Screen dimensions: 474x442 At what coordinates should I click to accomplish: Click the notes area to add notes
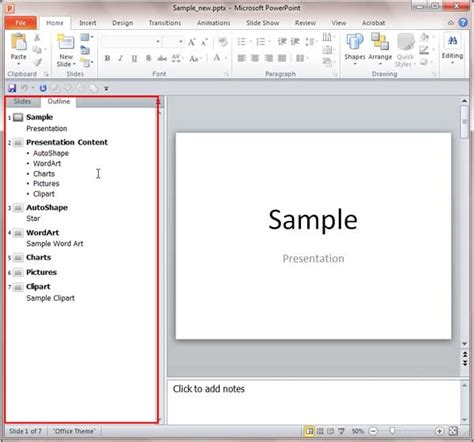coord(314,401)
